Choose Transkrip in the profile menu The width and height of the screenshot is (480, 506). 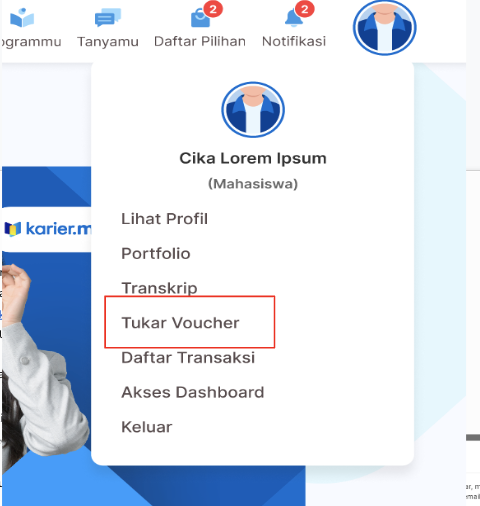(x=159, y=288)
